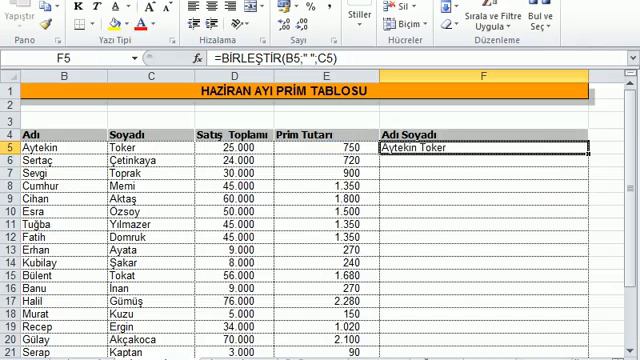
Task: Click the Decrease Indent icon
Action: [194, 24]
